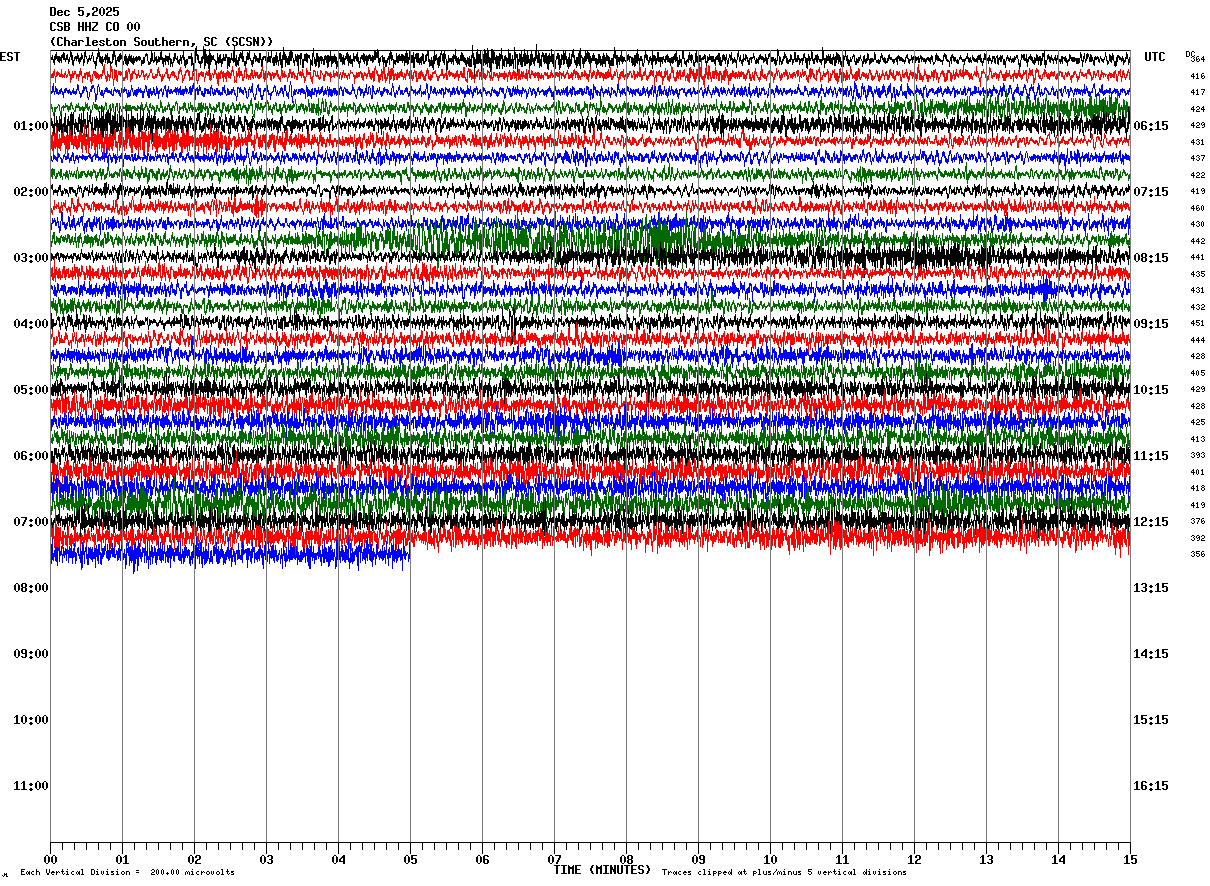
Task: Click the DC offset value 356
Action: pyautogui.click(x=1198, y=555)
